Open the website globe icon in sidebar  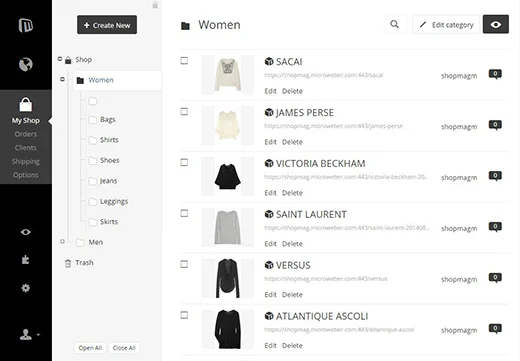(26, 64)
